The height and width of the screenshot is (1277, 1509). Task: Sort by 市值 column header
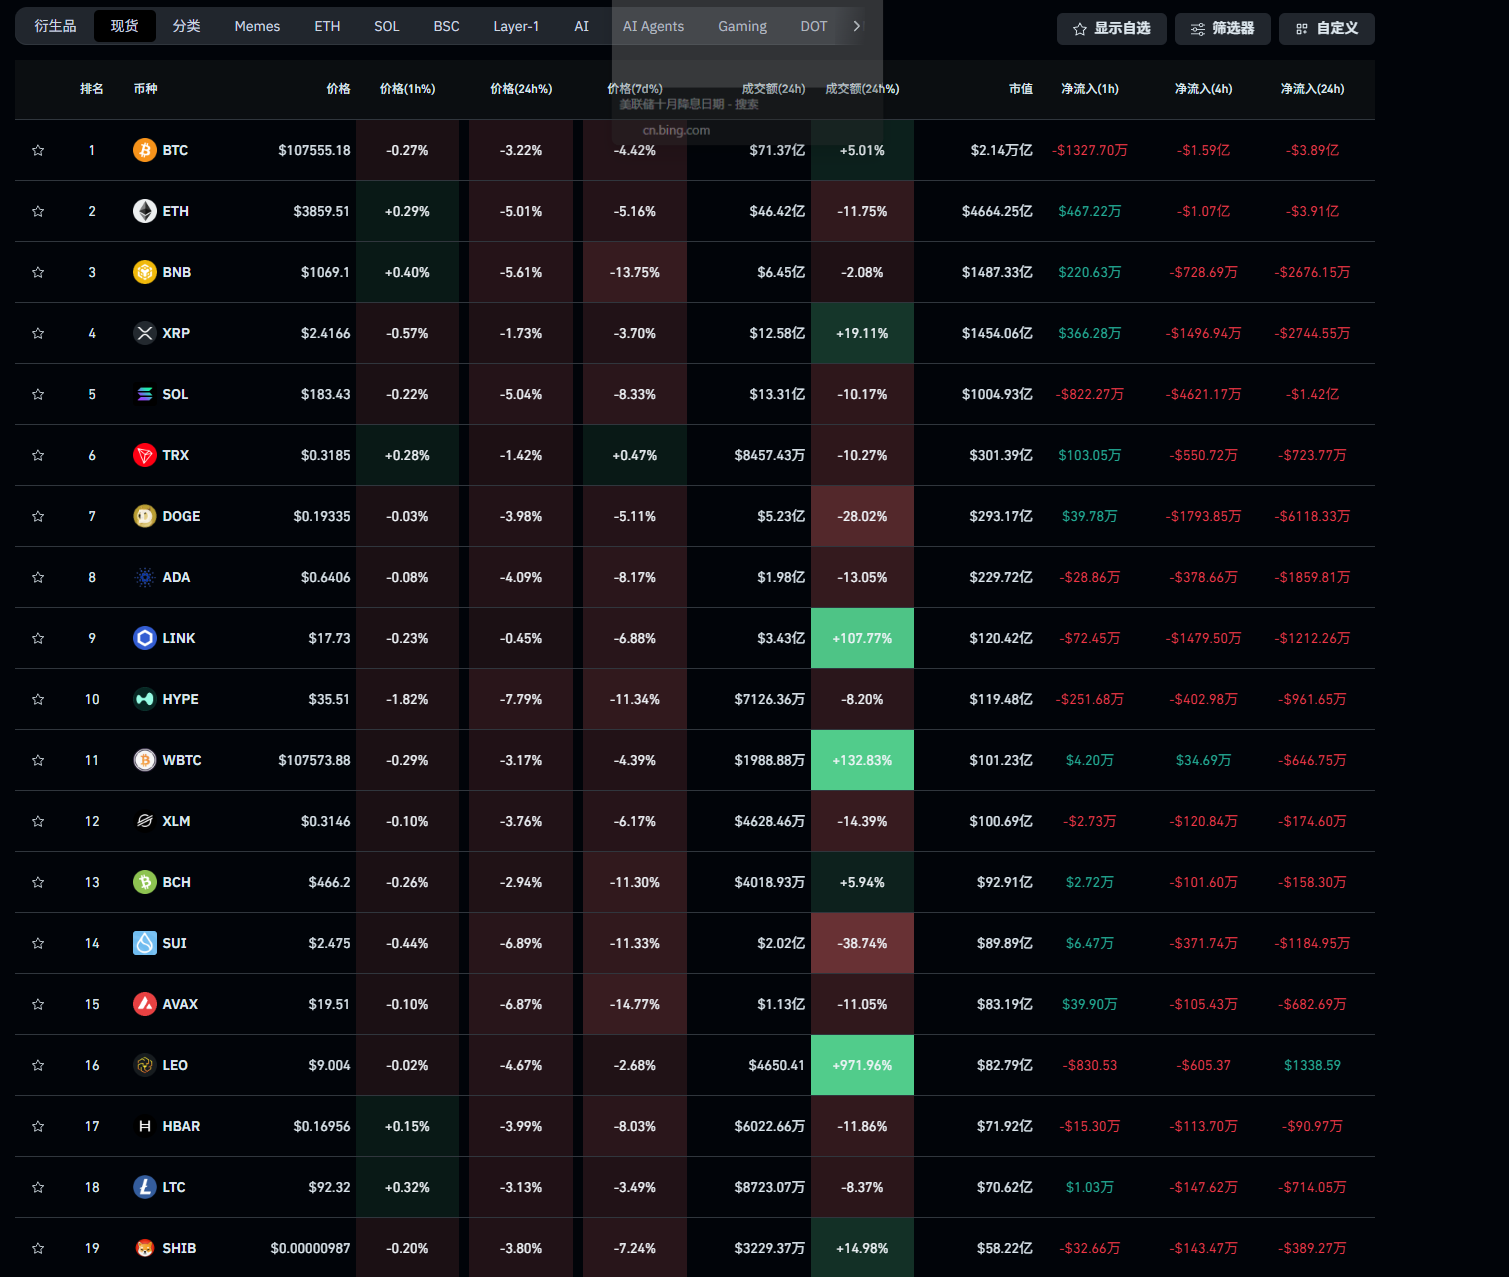1021,89
